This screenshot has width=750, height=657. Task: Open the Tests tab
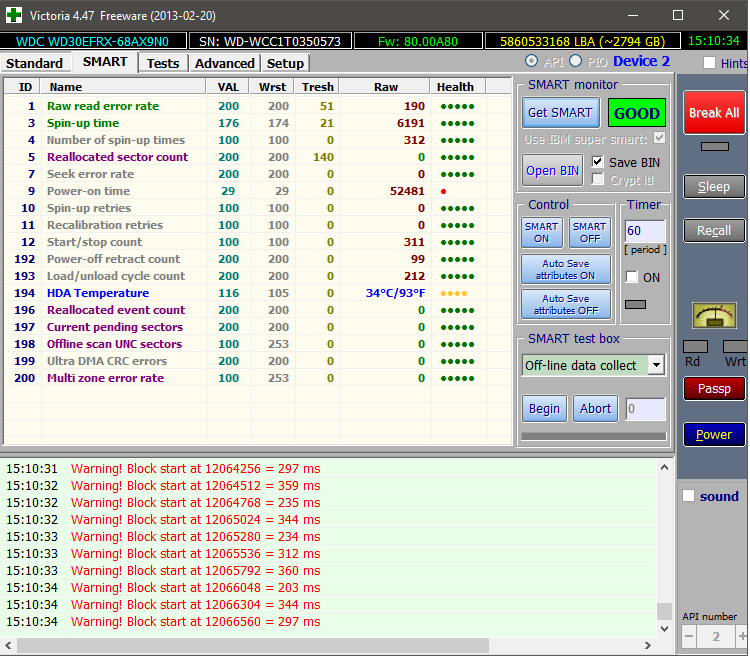tap(163, 63)
